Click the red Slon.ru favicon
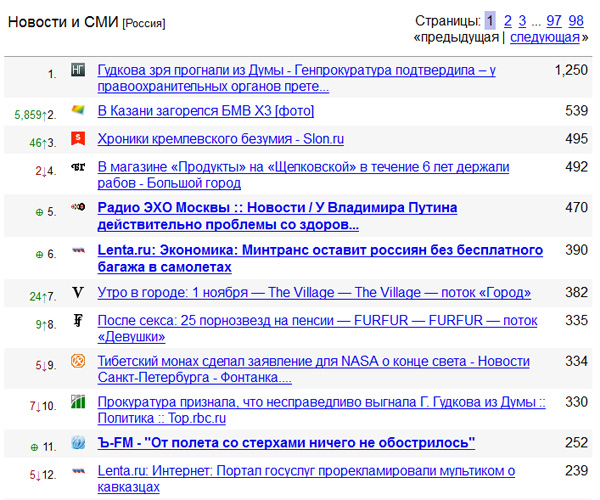 78,139
